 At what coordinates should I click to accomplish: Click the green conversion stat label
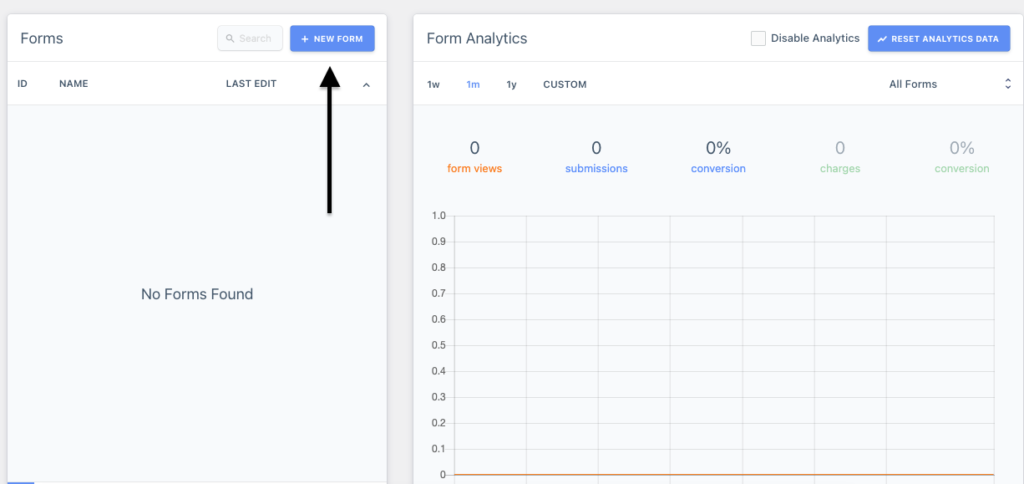pos(962,169)
